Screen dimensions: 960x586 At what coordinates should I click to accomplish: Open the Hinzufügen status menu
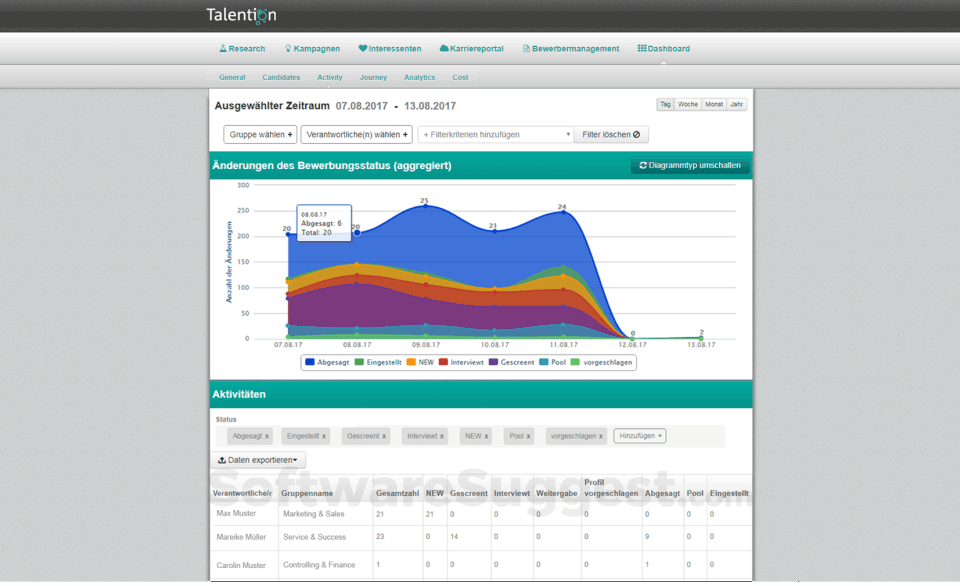coord(639,435)
